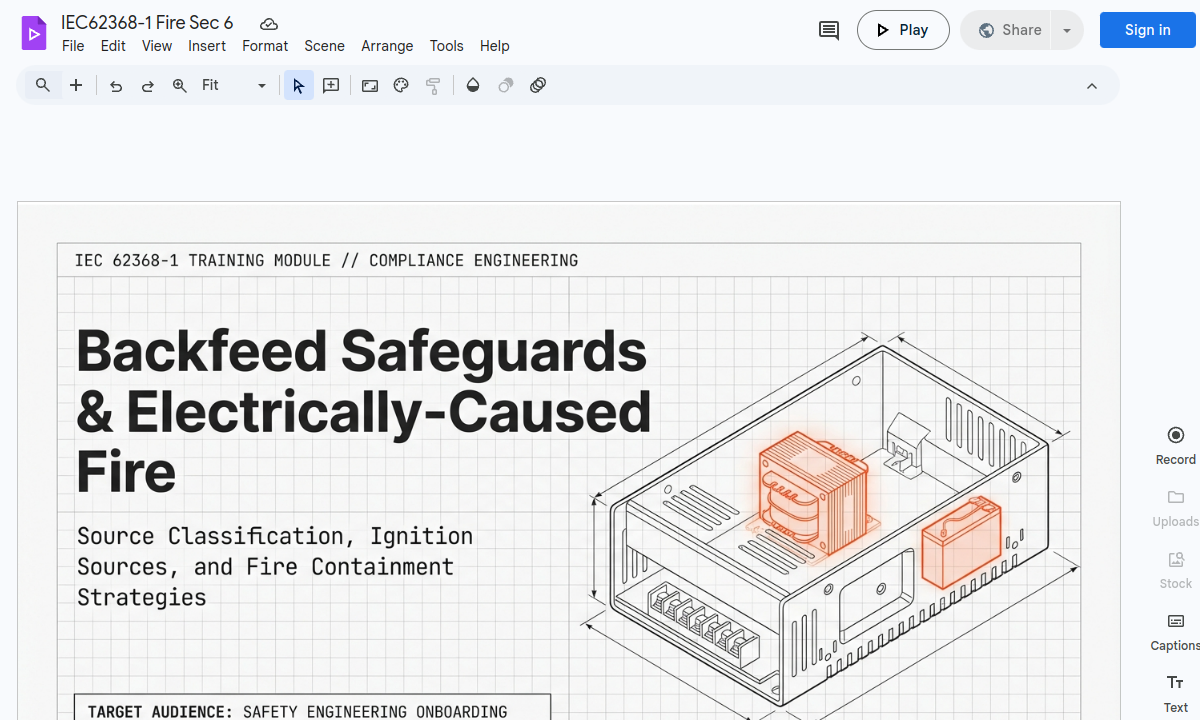Undo the last action
This screenshot has height=720, width=1200.
[116, 86]
